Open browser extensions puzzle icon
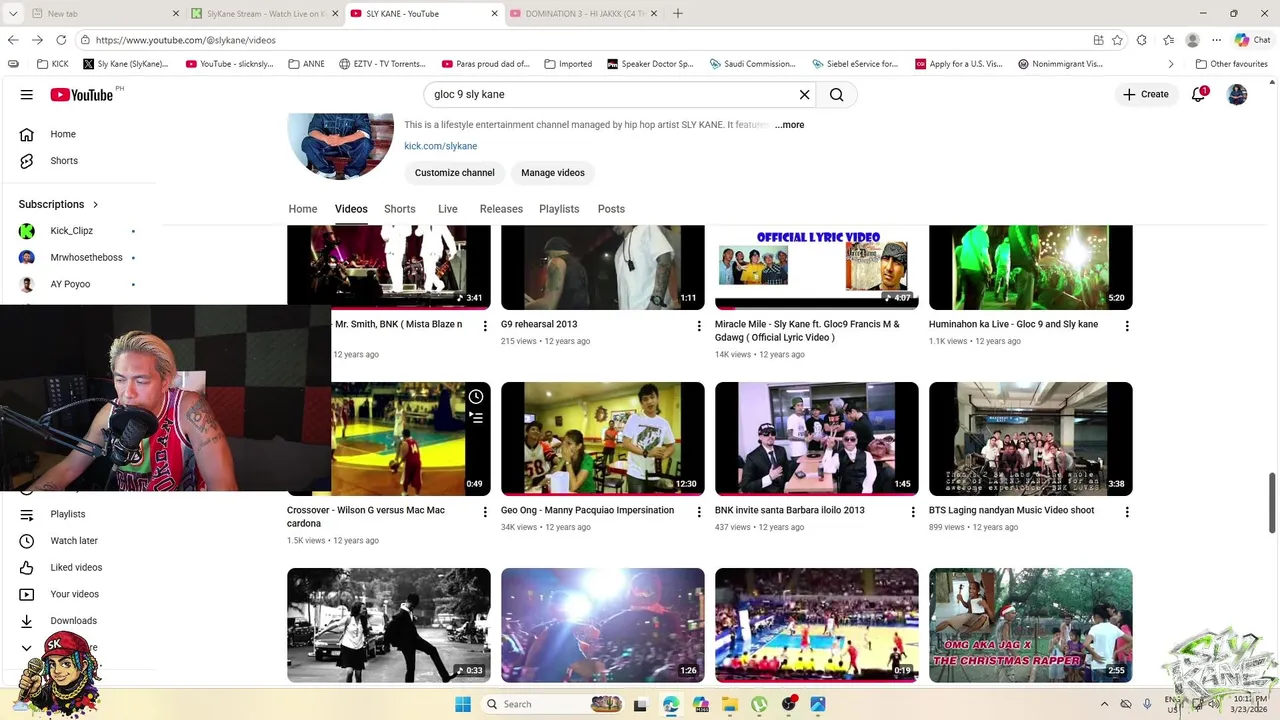Screen dimensions: 1280x720 pyautogui.click(x=1142, y=40)
